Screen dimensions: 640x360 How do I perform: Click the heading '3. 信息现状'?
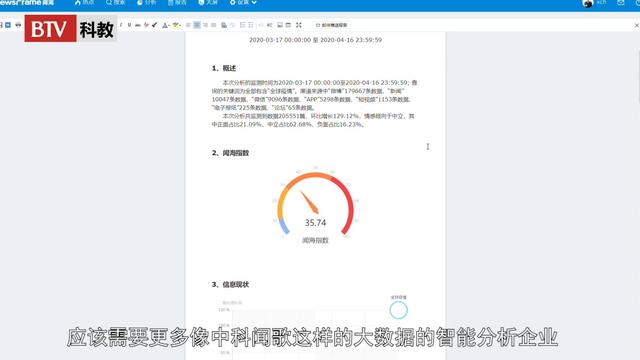coord(230,284)
